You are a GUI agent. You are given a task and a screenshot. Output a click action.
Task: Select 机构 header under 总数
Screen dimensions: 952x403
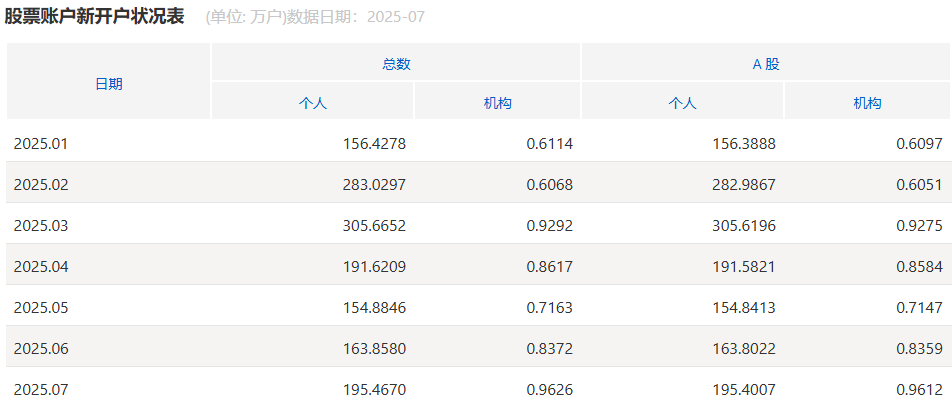[x=497, y=103]
